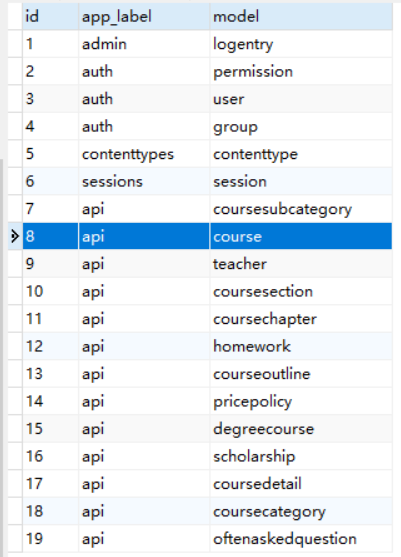Select the scholarship cell
The width and height of the screenshot is (401, 557).
point(301,456)
